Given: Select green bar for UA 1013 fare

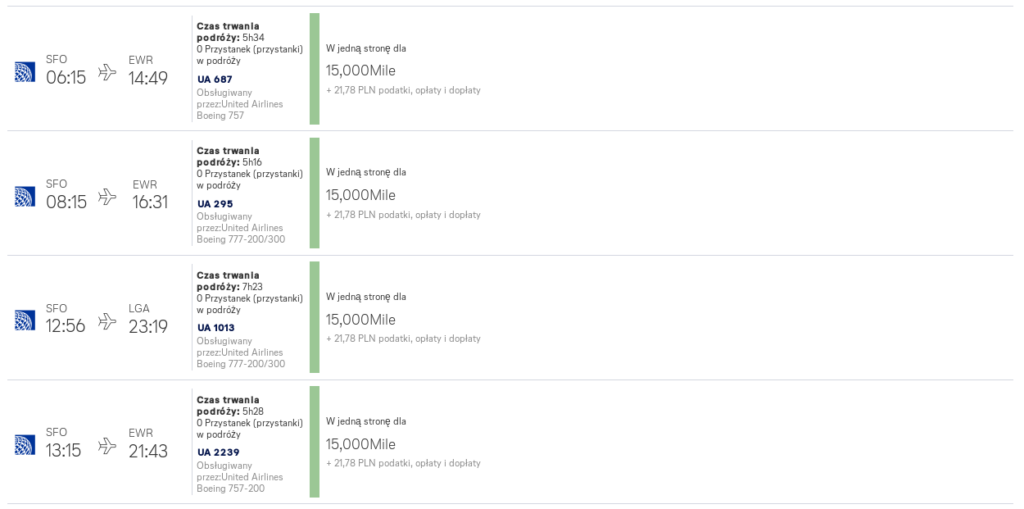Looking at the screenshot, I should (315, 318).
